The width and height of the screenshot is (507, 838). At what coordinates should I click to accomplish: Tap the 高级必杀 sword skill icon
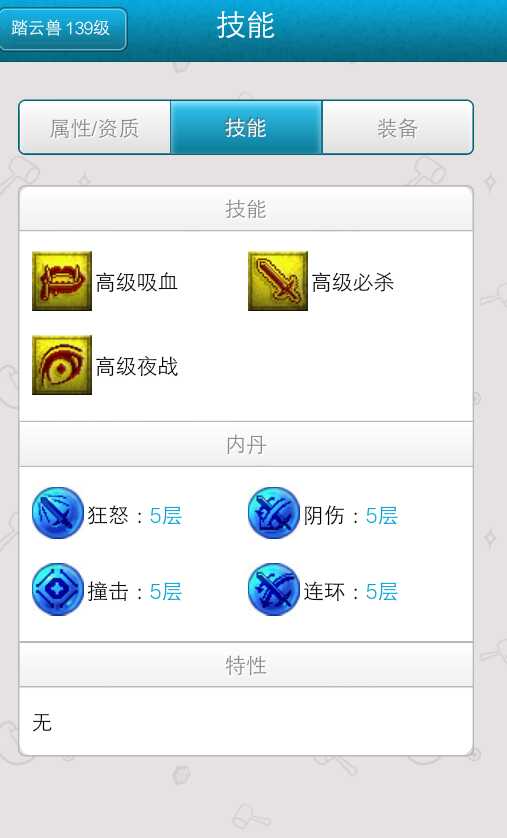pos(278,281)
